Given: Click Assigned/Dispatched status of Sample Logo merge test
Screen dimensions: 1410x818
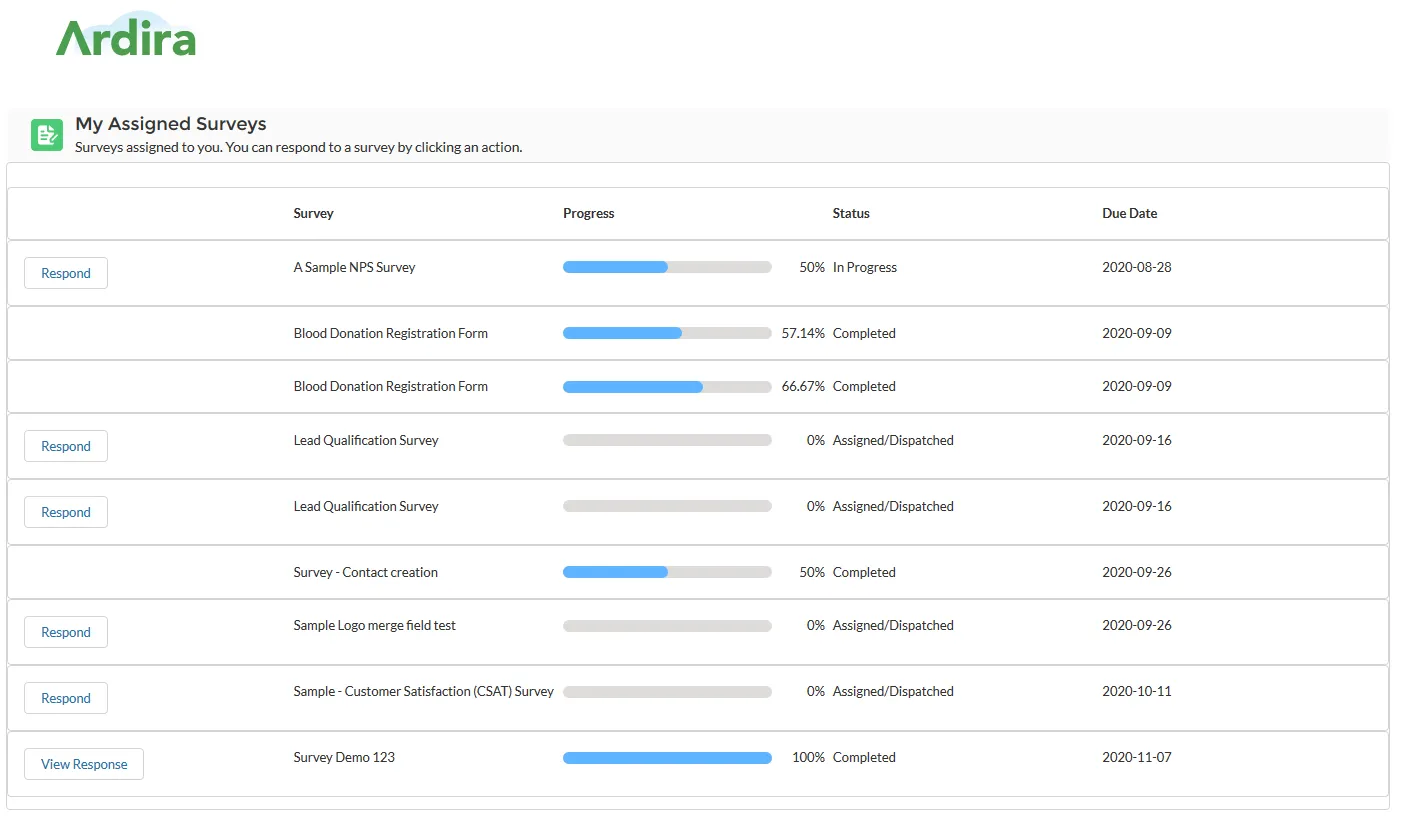Looking at the screenshot, I should pyautogui.click(x=893, y=625).
